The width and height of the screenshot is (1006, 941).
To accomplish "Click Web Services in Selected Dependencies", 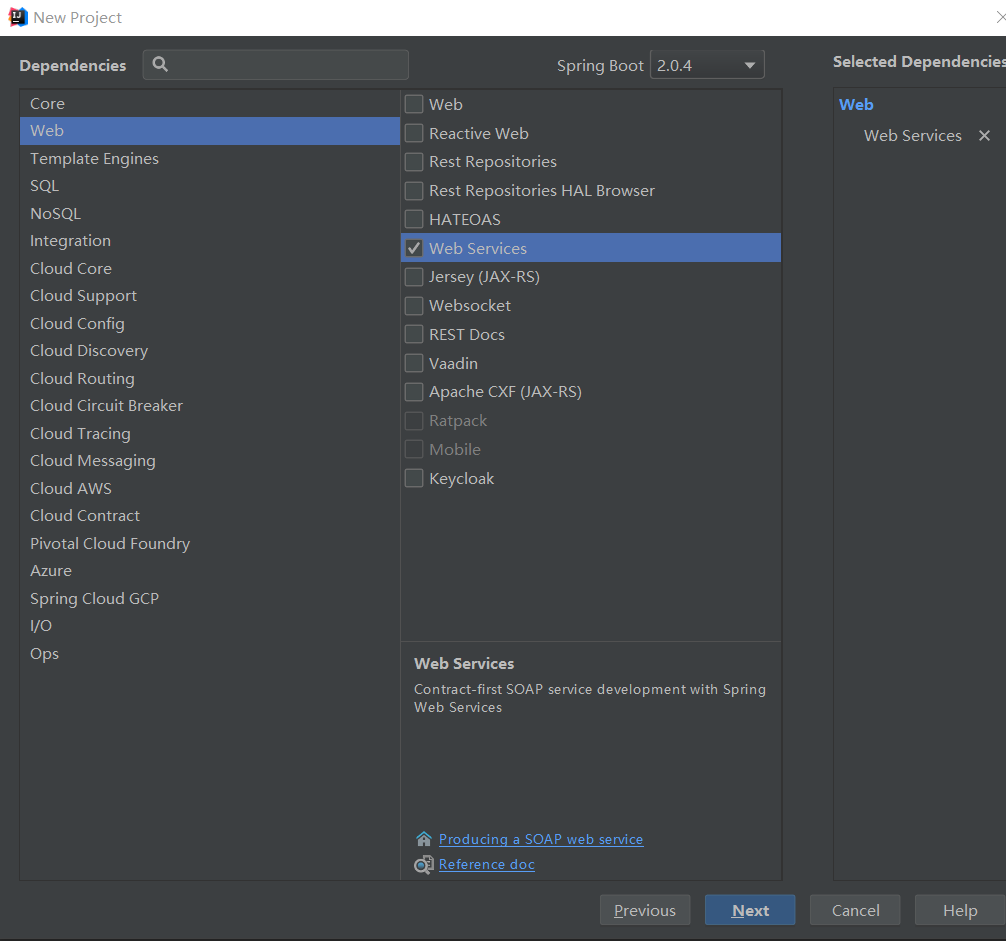I will (x=912, y=135).
